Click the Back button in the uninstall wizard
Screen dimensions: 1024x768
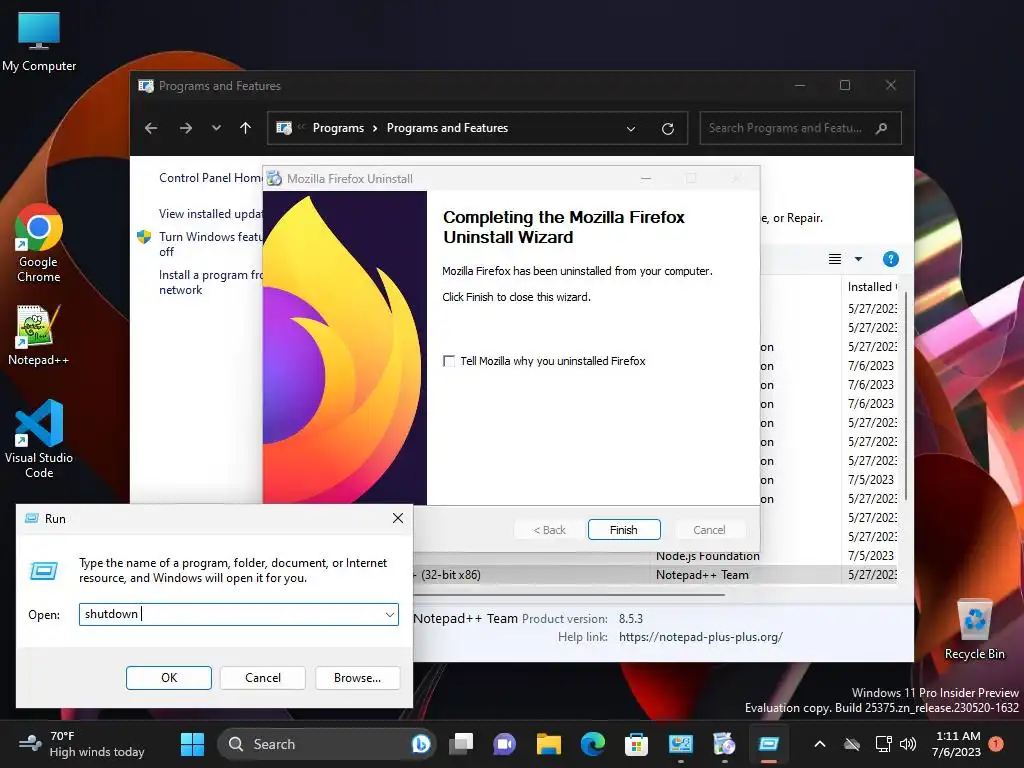tap(549, 530)
